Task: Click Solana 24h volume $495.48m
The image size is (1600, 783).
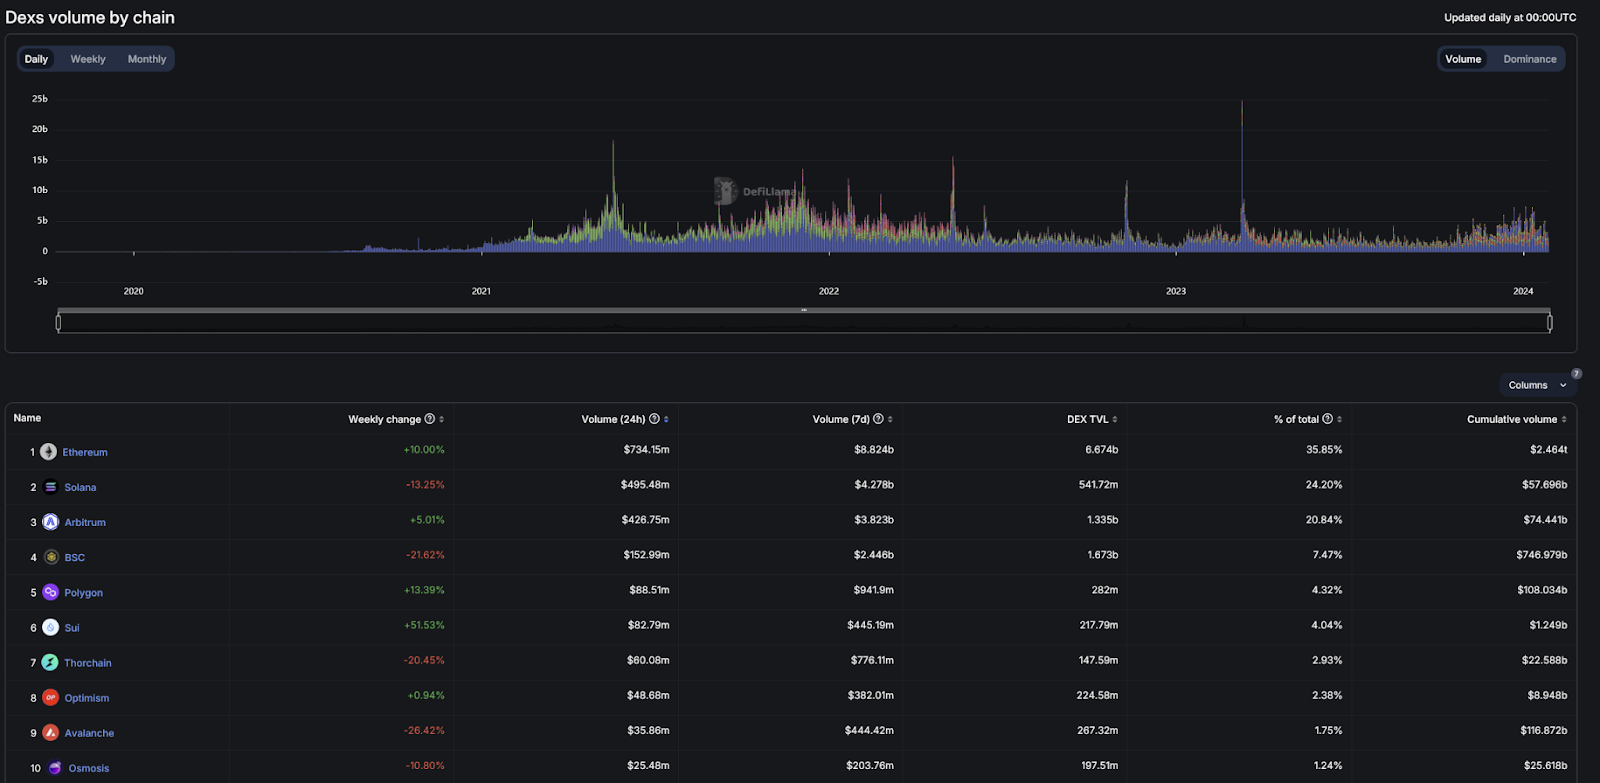Action: click(645, 485)
